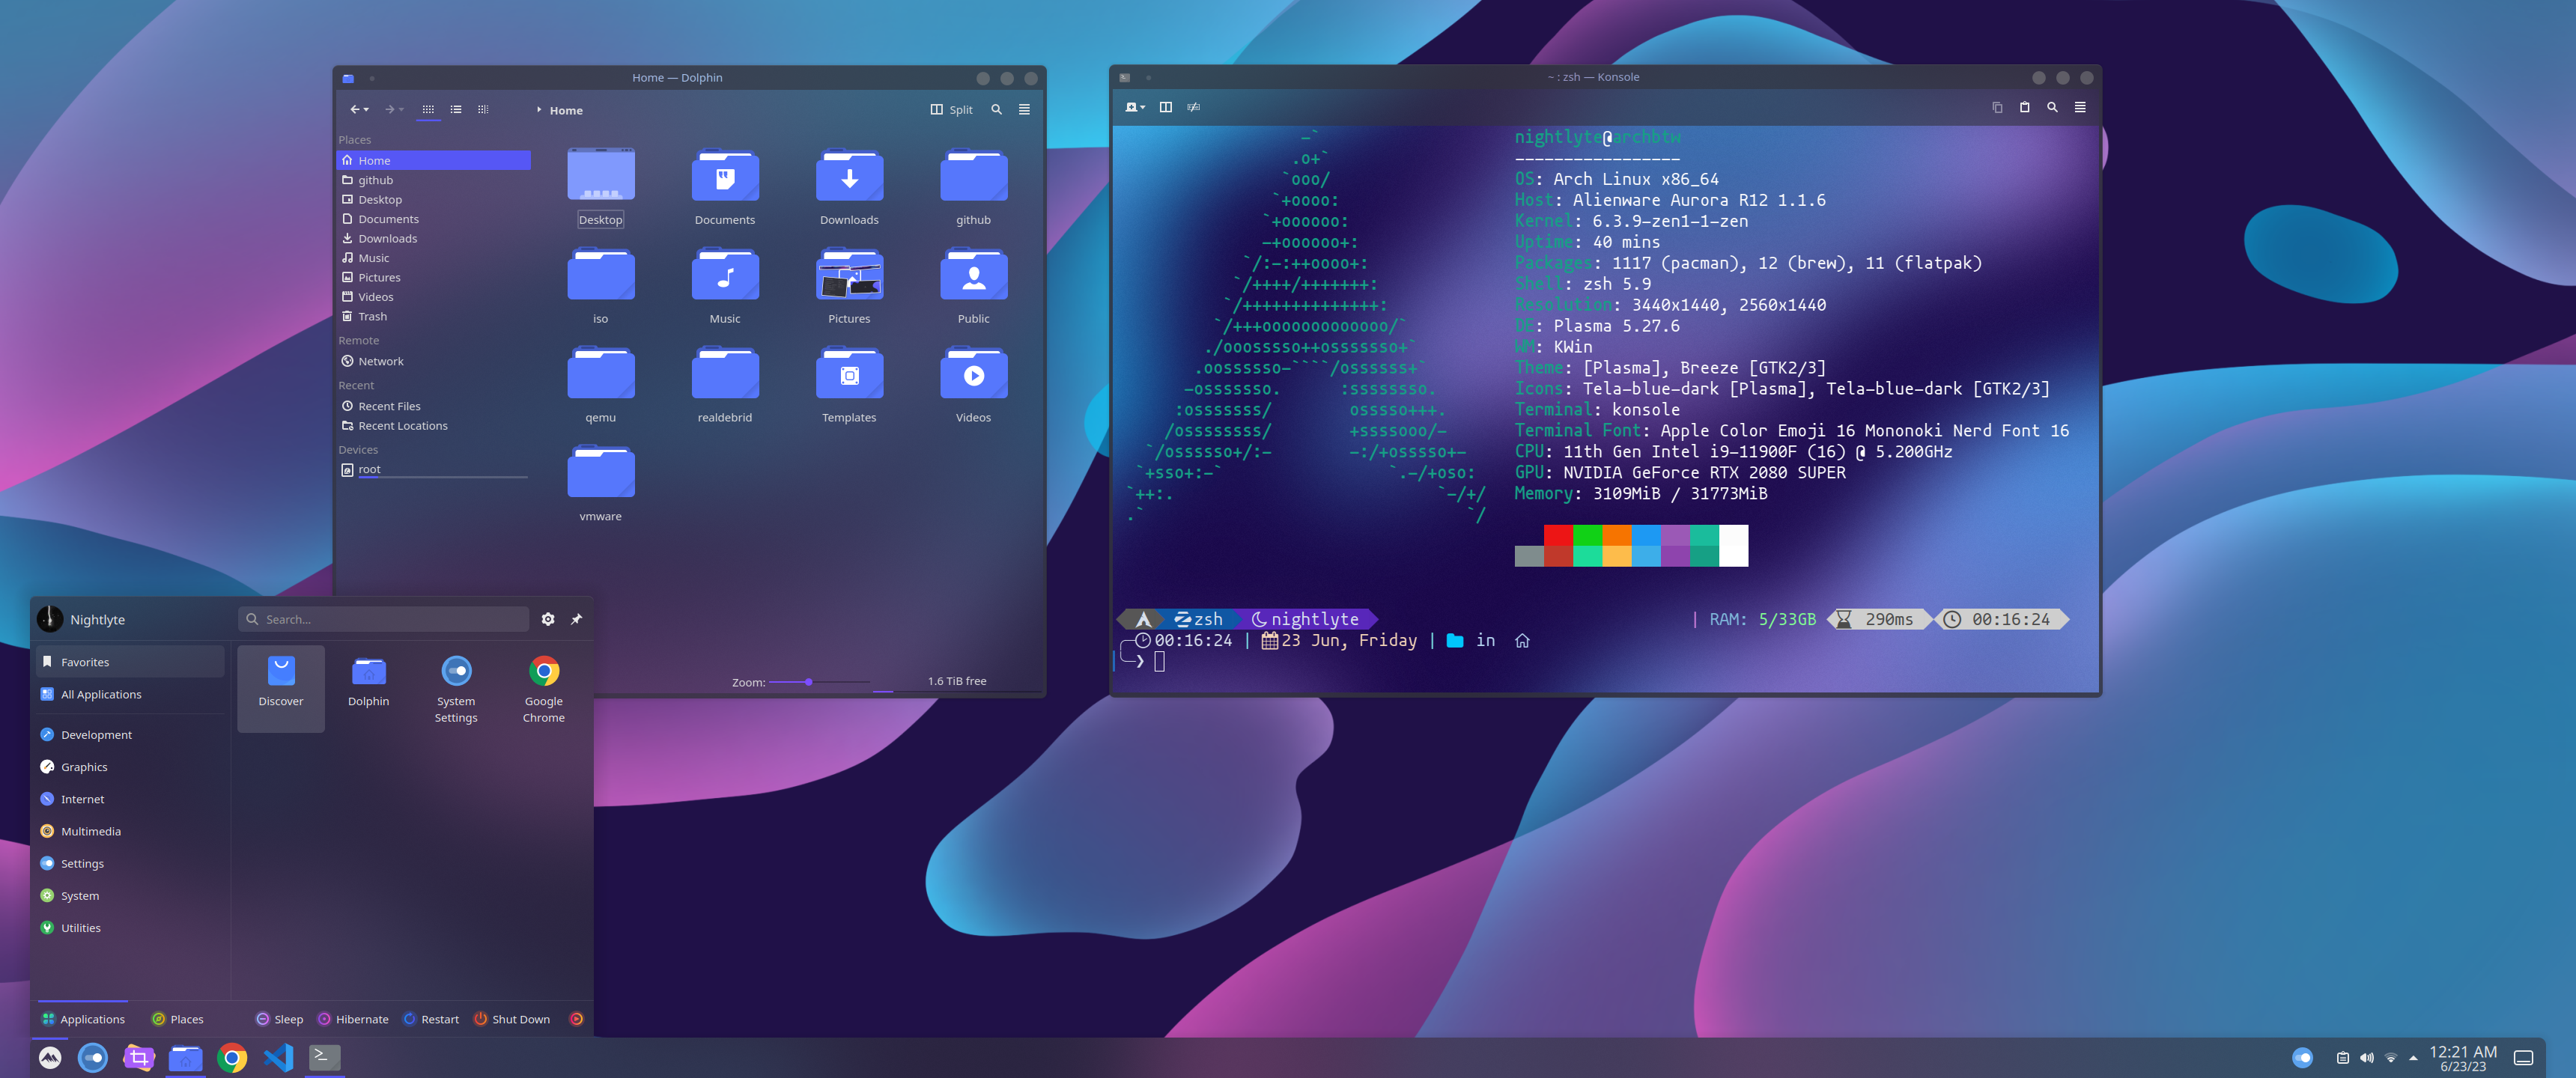This screenshot has height=1078, width=2576.
Task: Expand the Home breadcrumb arrow in Dolphin
Action: [x=539, y=109]
